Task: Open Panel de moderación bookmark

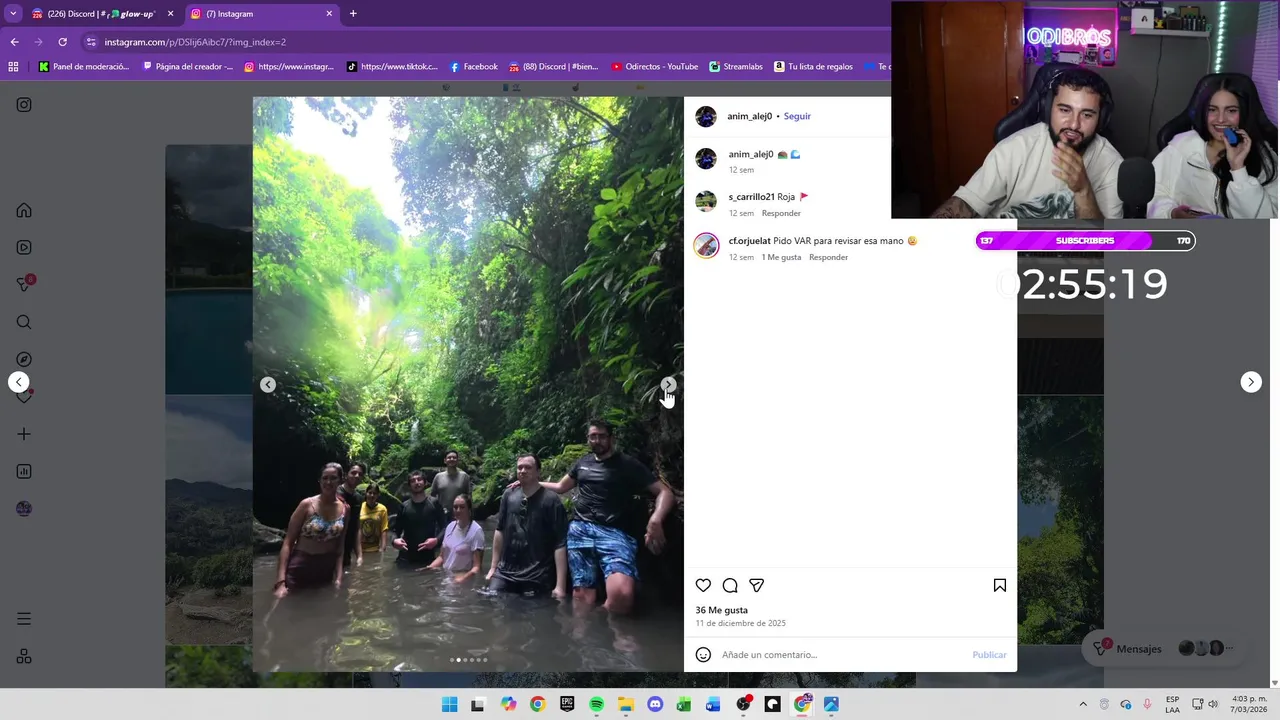Action: click(84, 67)
